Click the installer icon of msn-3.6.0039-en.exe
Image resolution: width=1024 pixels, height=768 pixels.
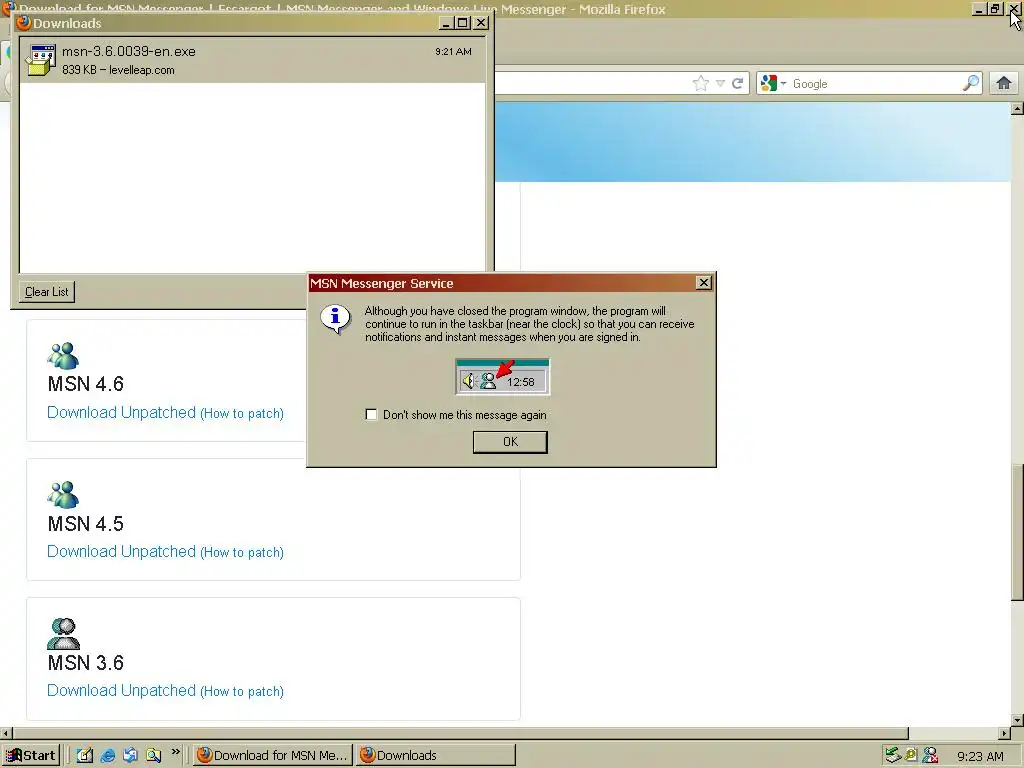[x=40, y=61]
